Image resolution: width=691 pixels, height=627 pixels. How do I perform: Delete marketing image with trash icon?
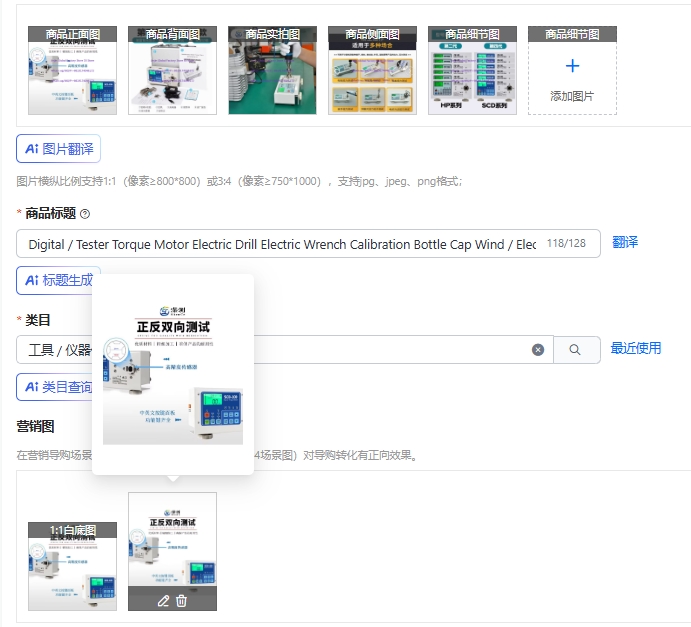click(182, 601)
